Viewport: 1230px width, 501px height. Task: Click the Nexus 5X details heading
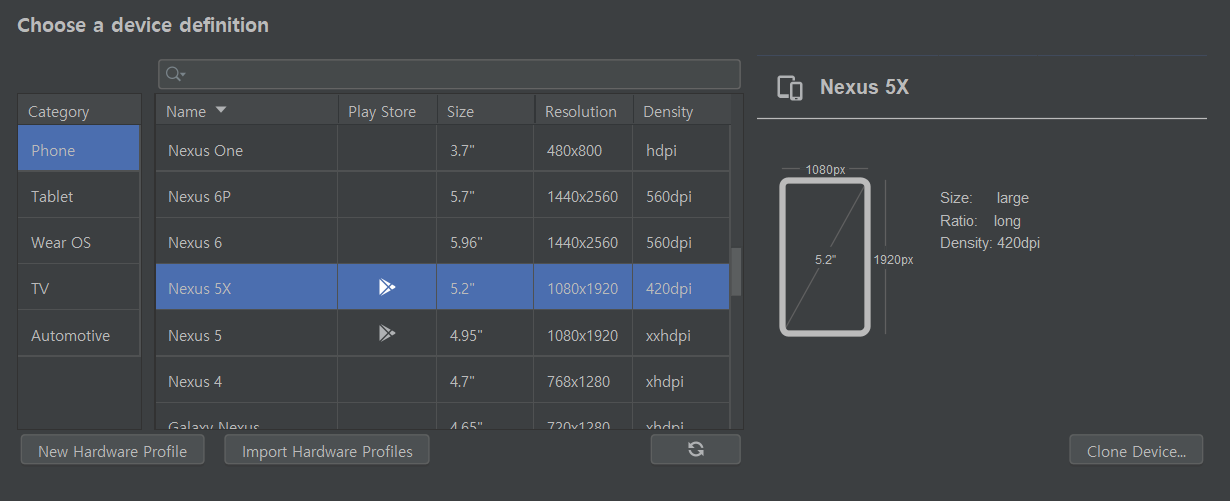pyautogui.click(x=864, y=87)
